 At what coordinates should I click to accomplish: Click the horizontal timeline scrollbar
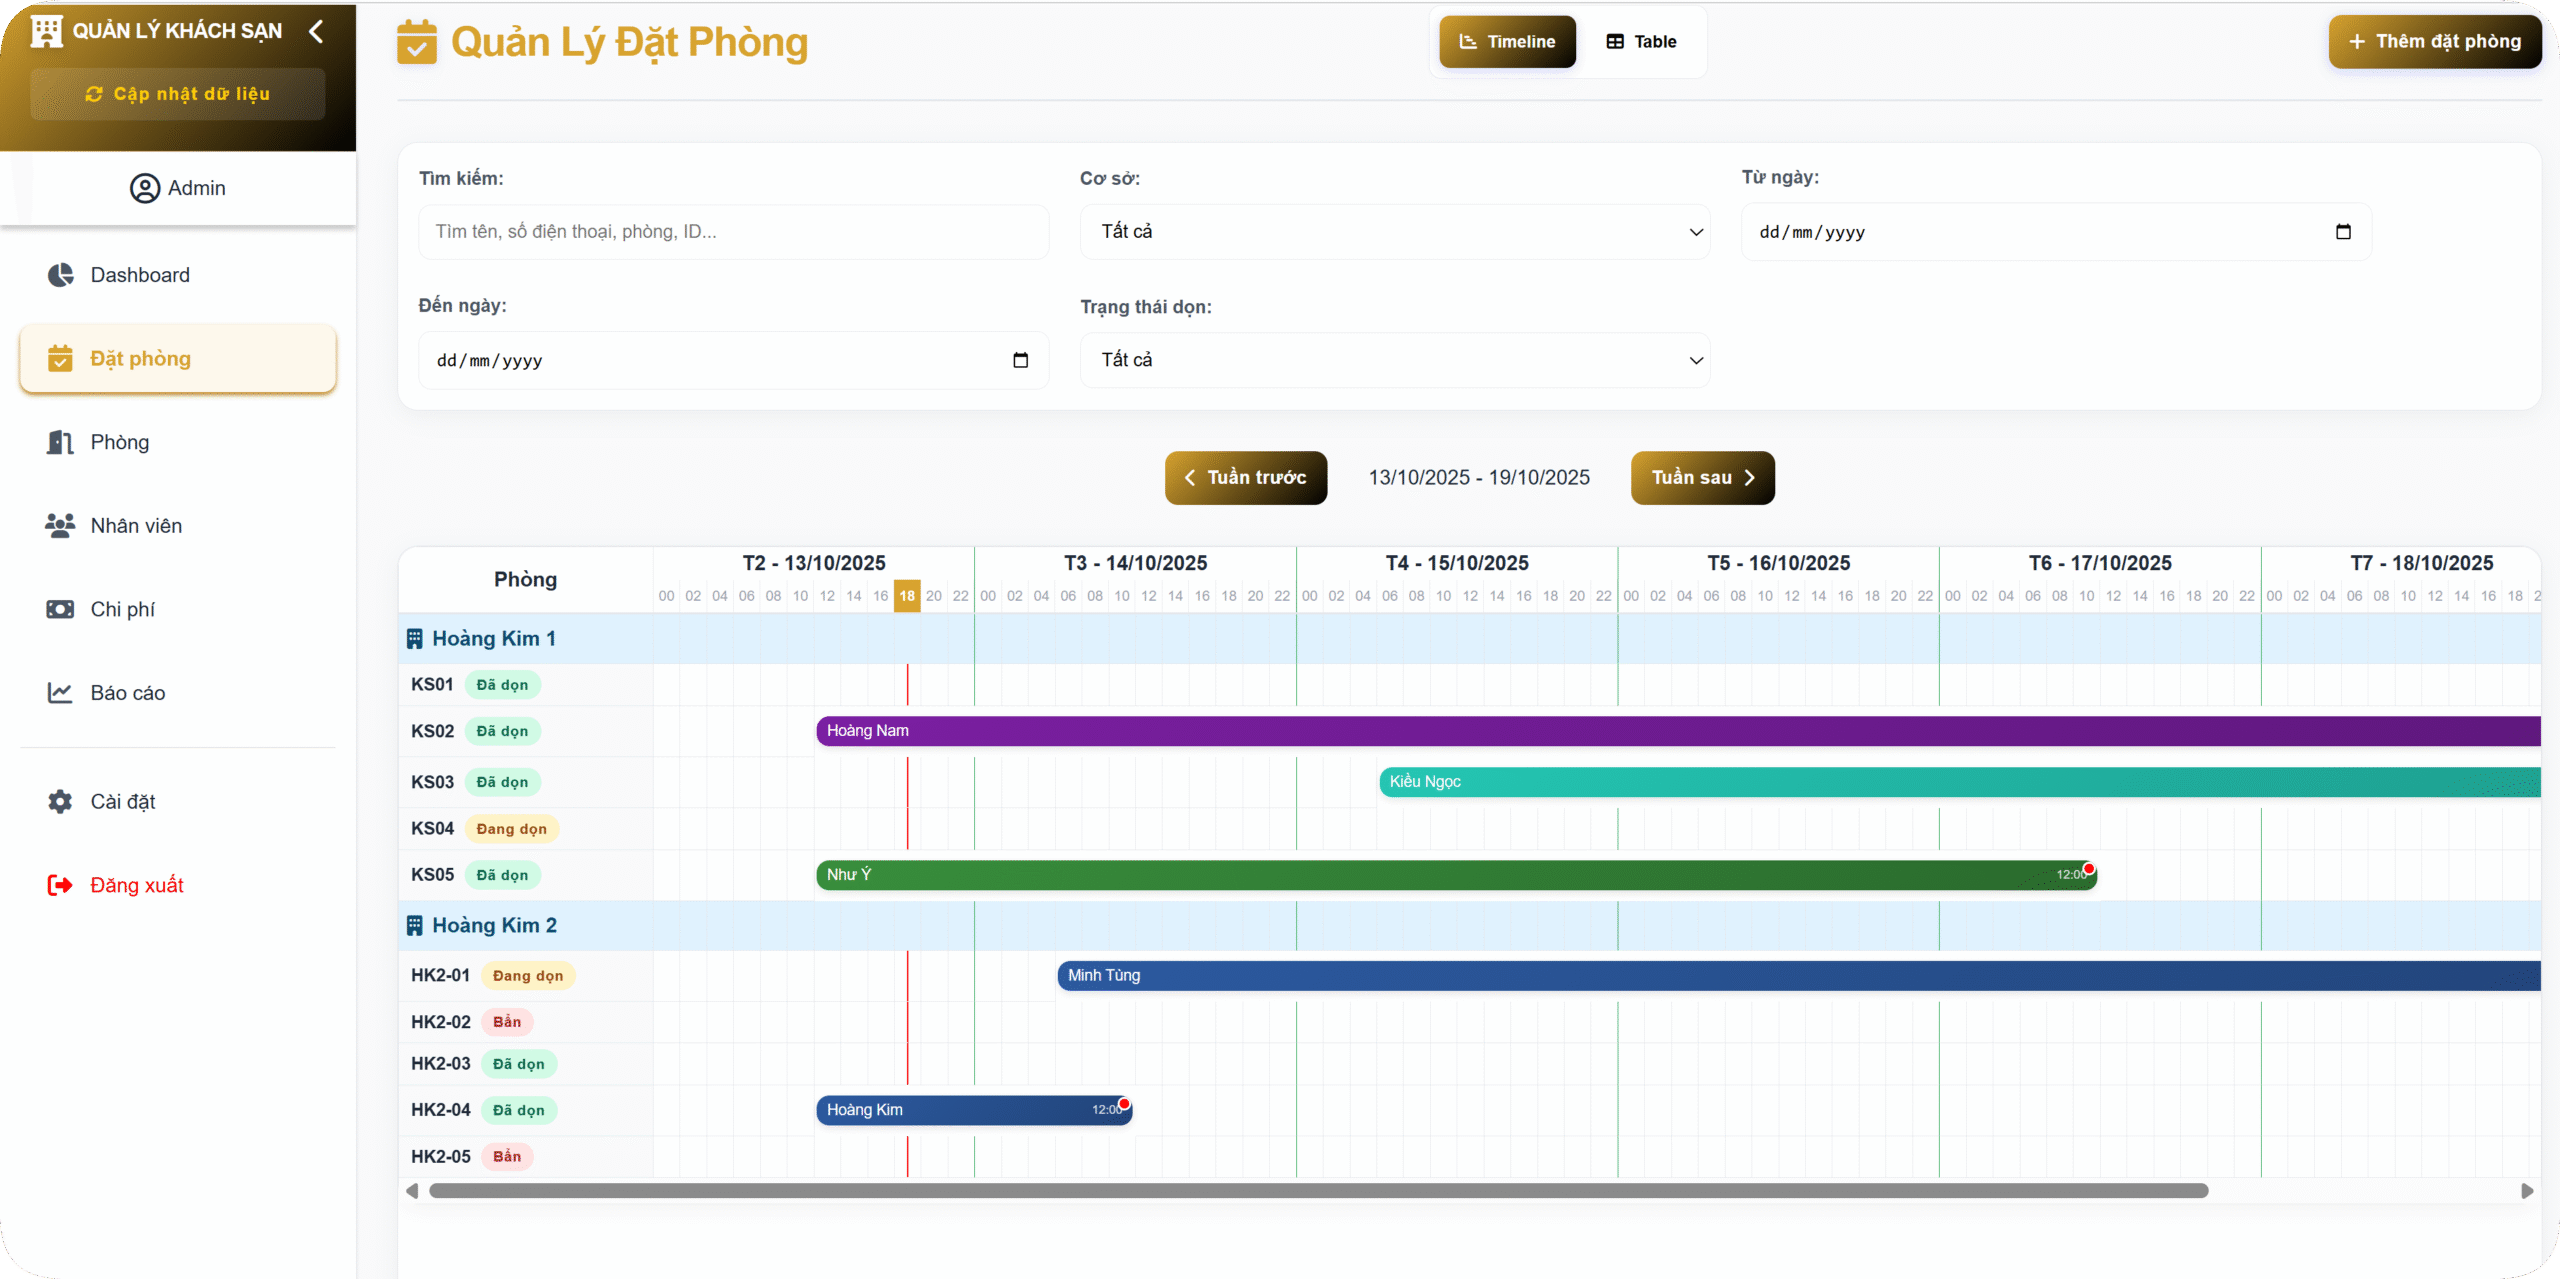click(1317, 1191)
